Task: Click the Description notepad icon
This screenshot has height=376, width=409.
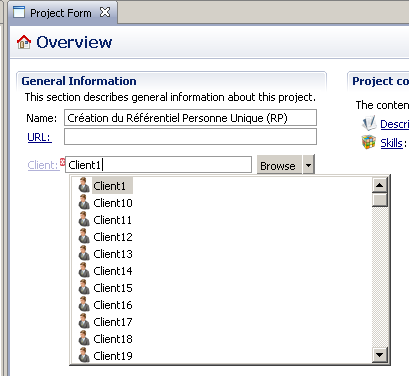Action: click(369, 123)
